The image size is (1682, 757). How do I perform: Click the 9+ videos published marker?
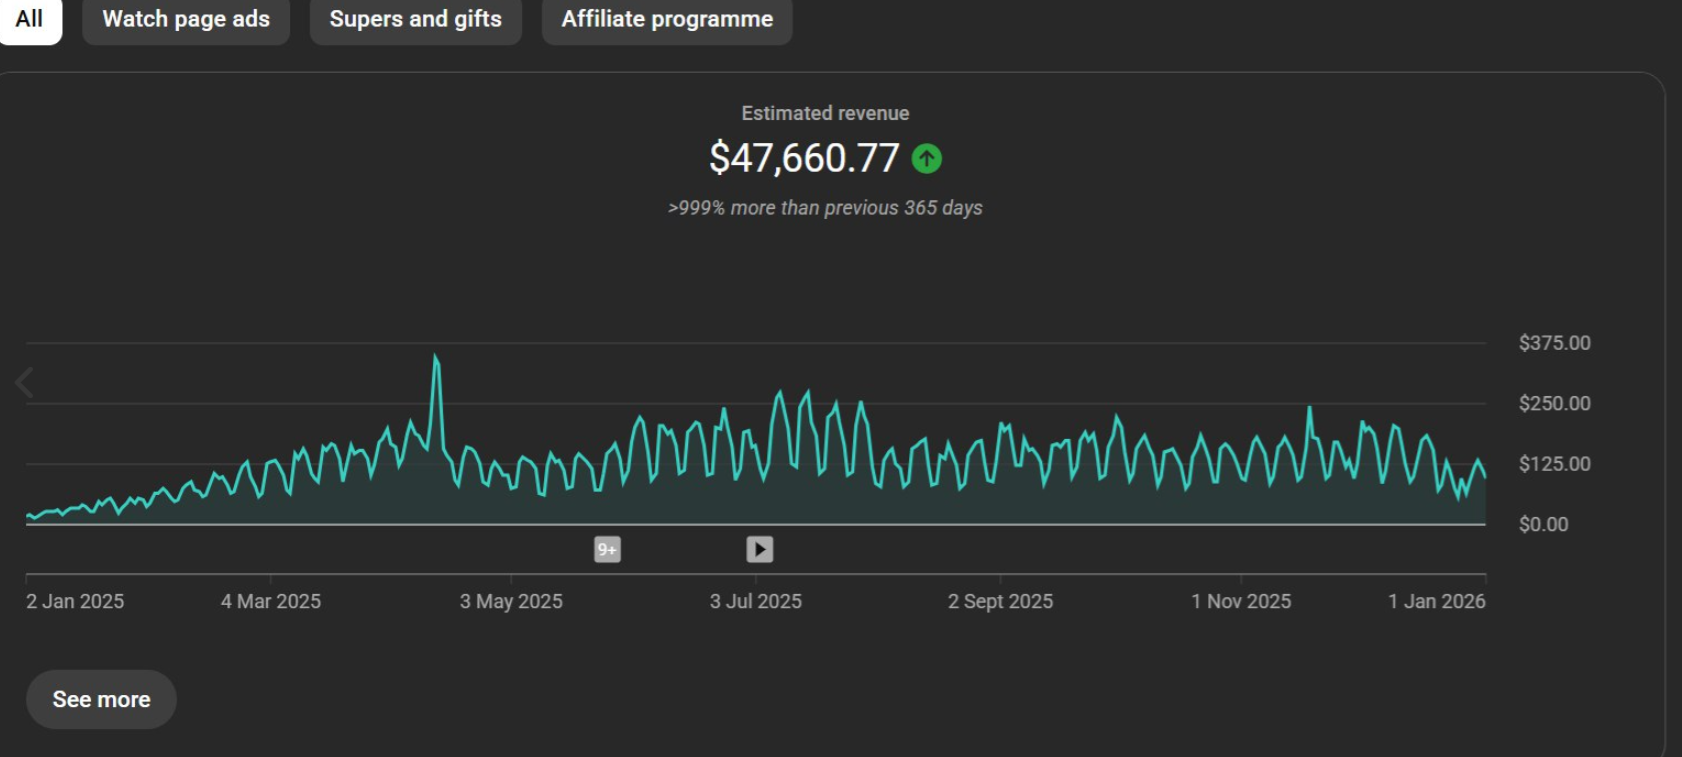point(607,550)
